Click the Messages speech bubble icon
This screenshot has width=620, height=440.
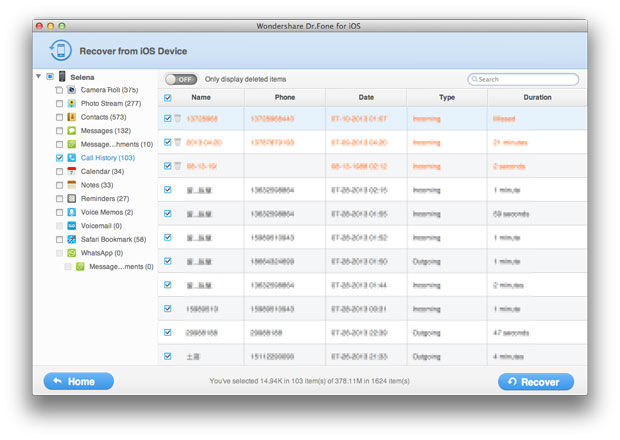pos(72,130)
